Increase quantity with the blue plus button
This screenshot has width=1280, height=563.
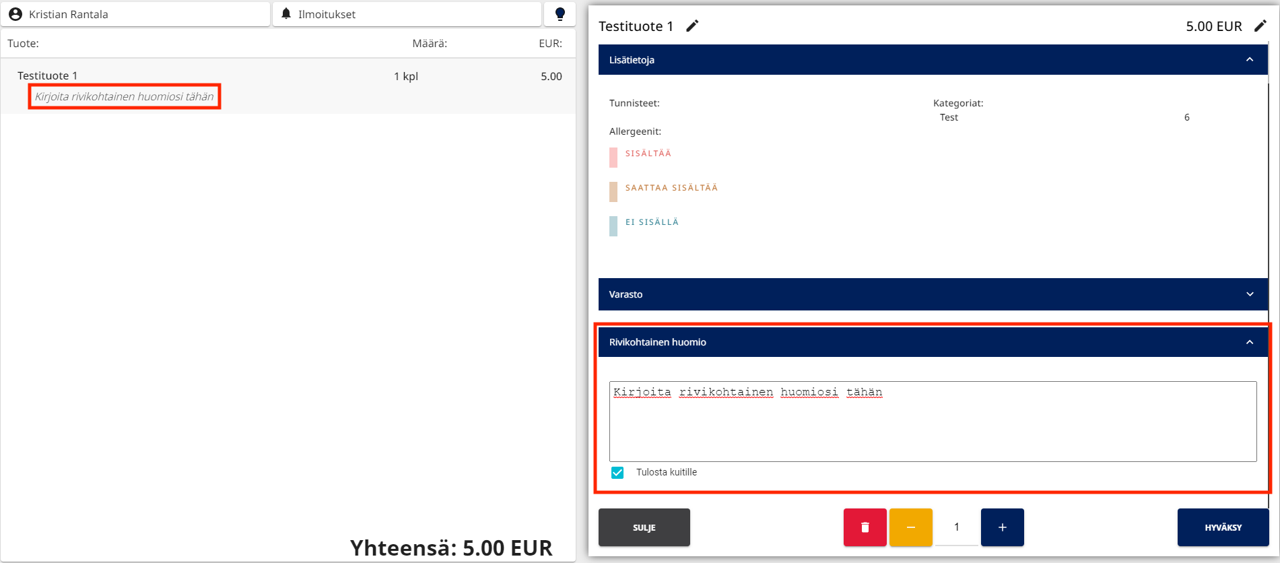click(x=1002, y=527)
